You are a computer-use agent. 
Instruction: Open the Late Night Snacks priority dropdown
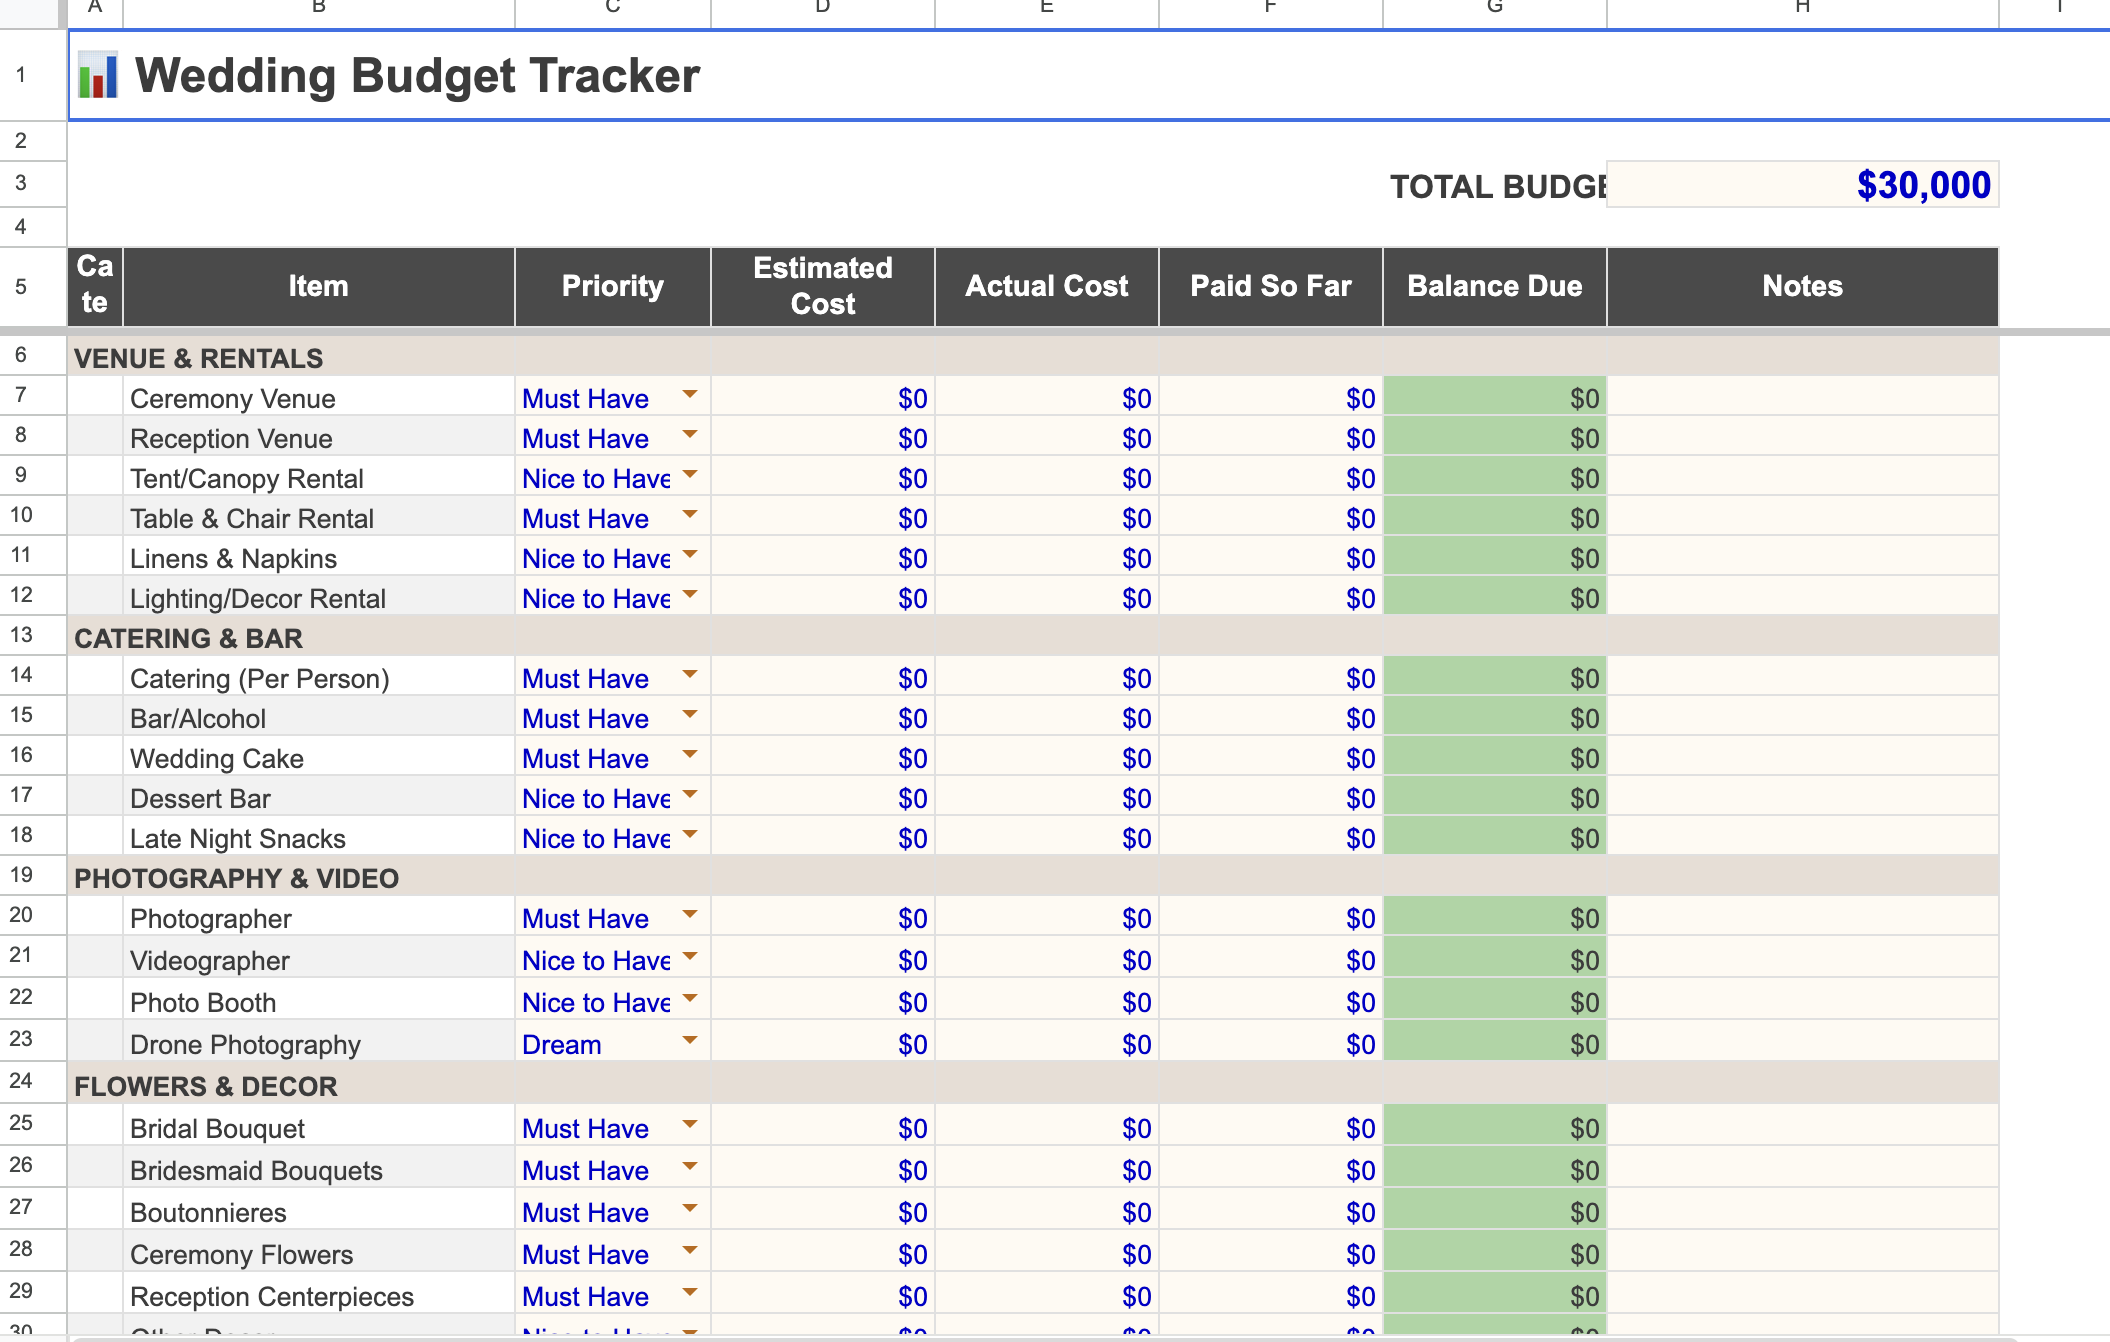(x=690, y=837)
